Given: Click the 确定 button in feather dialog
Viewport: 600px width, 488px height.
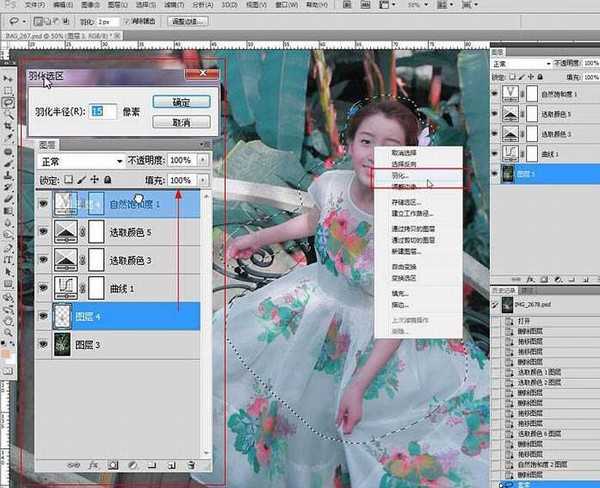Looking at the screenshot, I should point(181,101).
